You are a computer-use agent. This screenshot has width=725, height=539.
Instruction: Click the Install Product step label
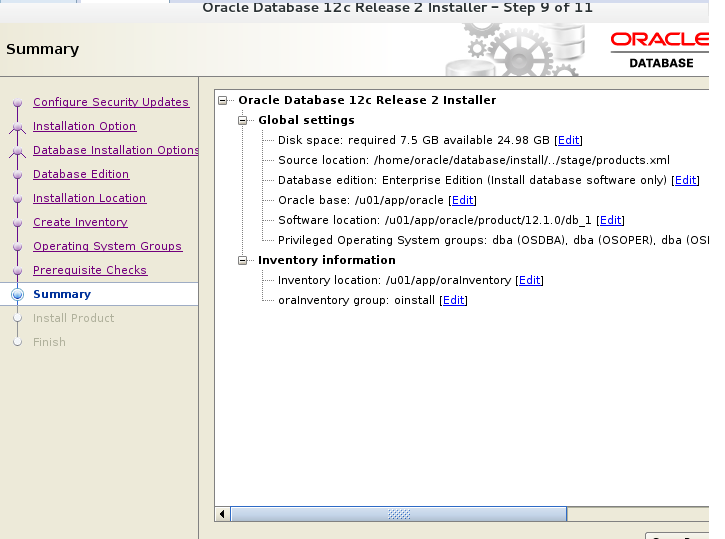74,318
